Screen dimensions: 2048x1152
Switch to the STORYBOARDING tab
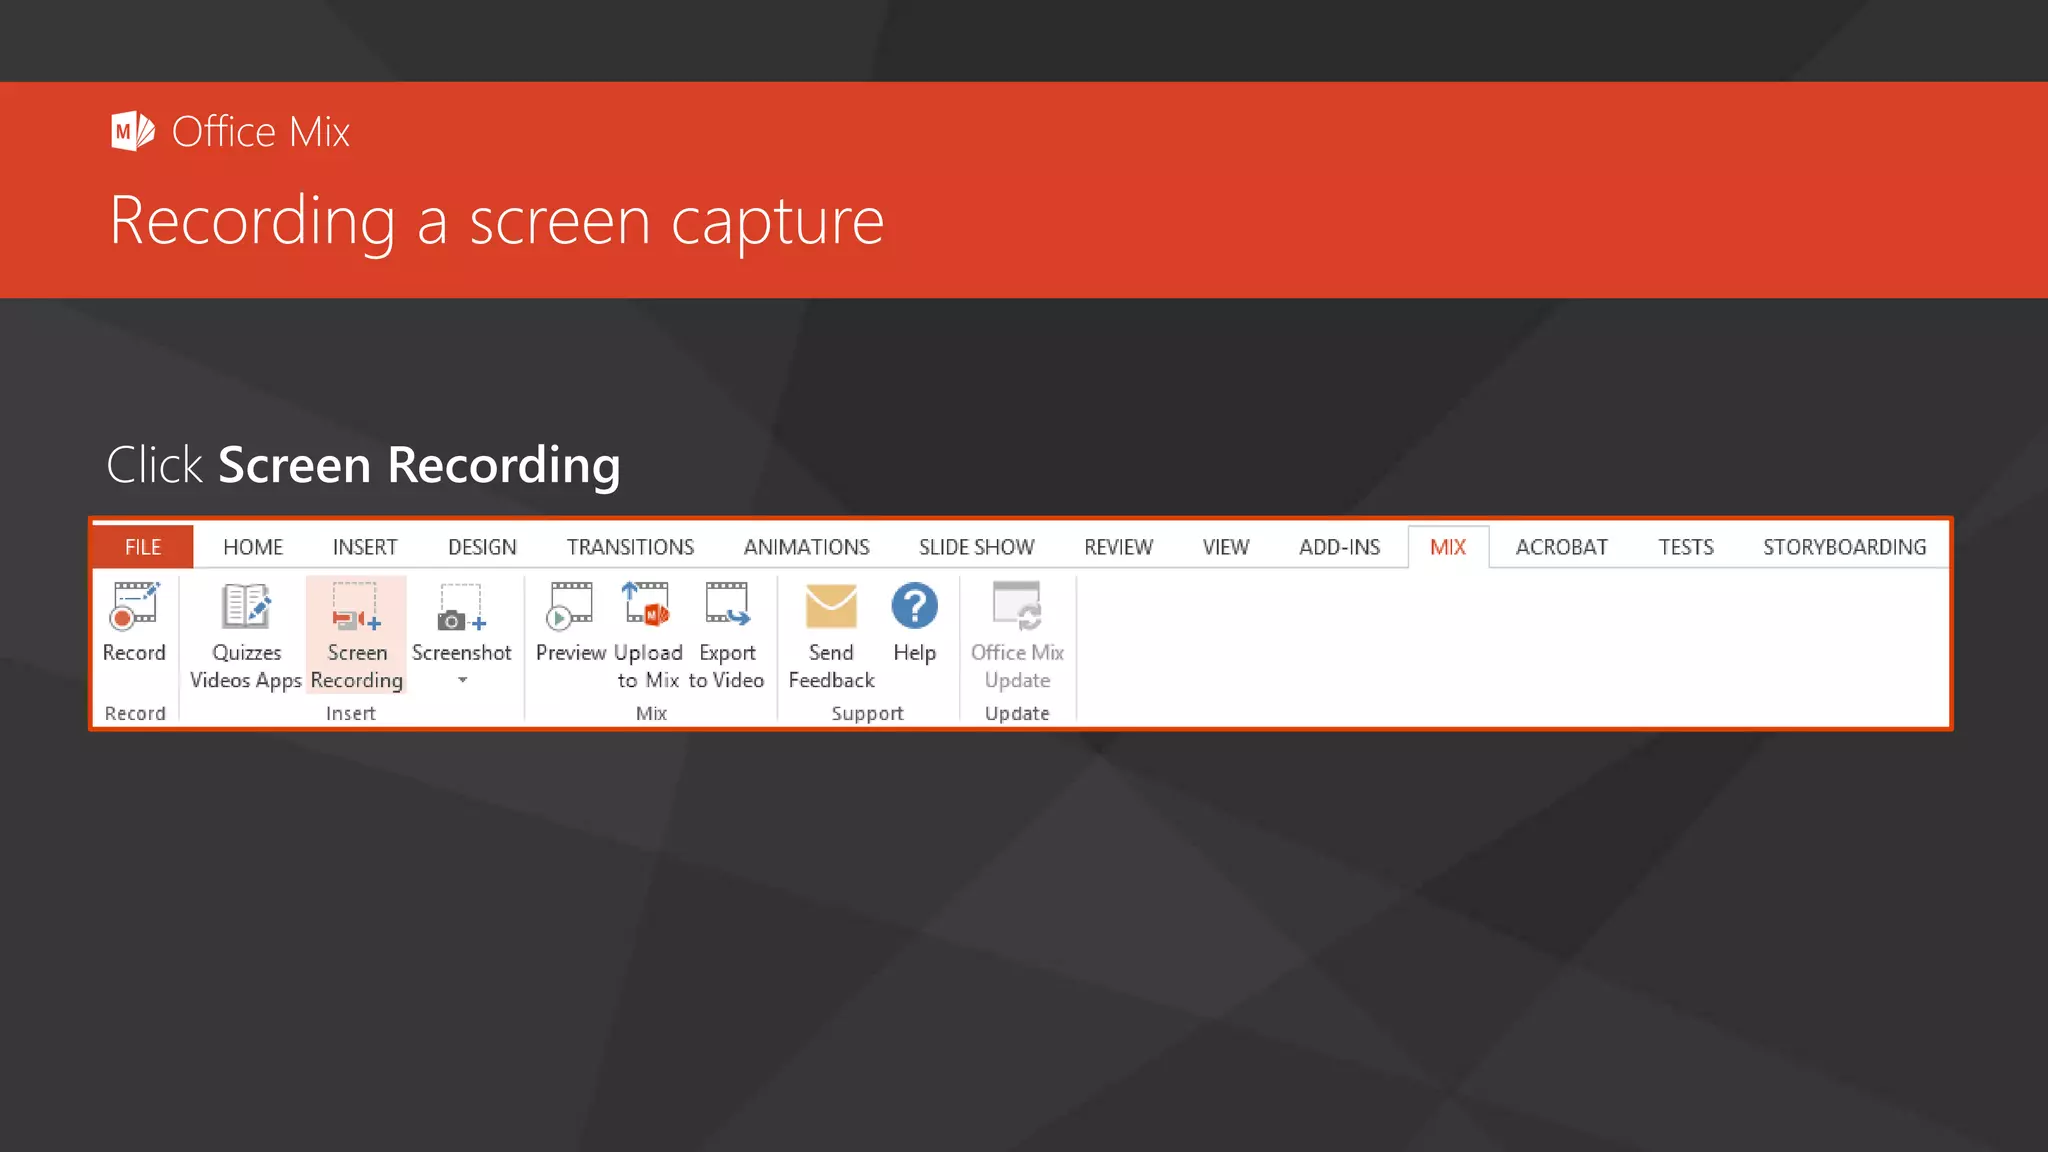tap(1844, 547)
